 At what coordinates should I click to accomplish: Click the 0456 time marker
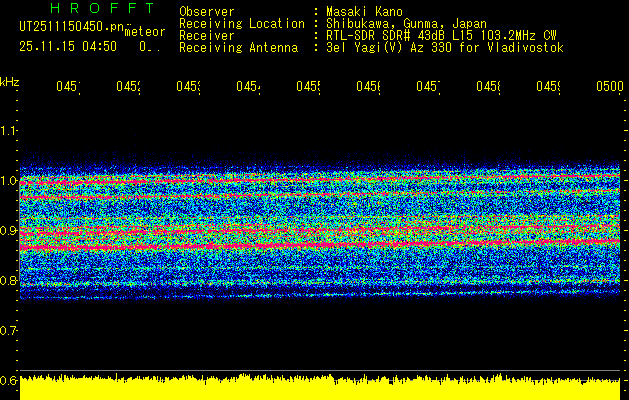pos(369,86)
